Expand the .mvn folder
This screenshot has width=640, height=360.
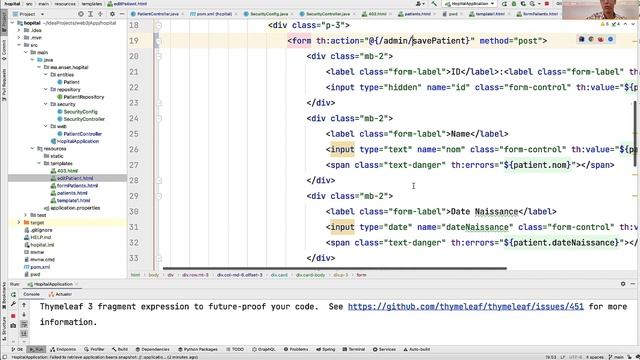point(19,38)
